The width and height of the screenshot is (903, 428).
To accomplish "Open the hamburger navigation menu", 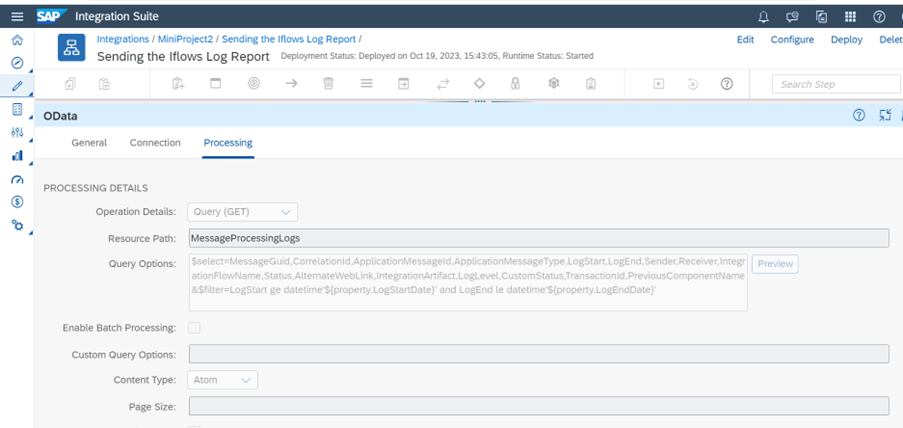I will (x=17, y=17).
